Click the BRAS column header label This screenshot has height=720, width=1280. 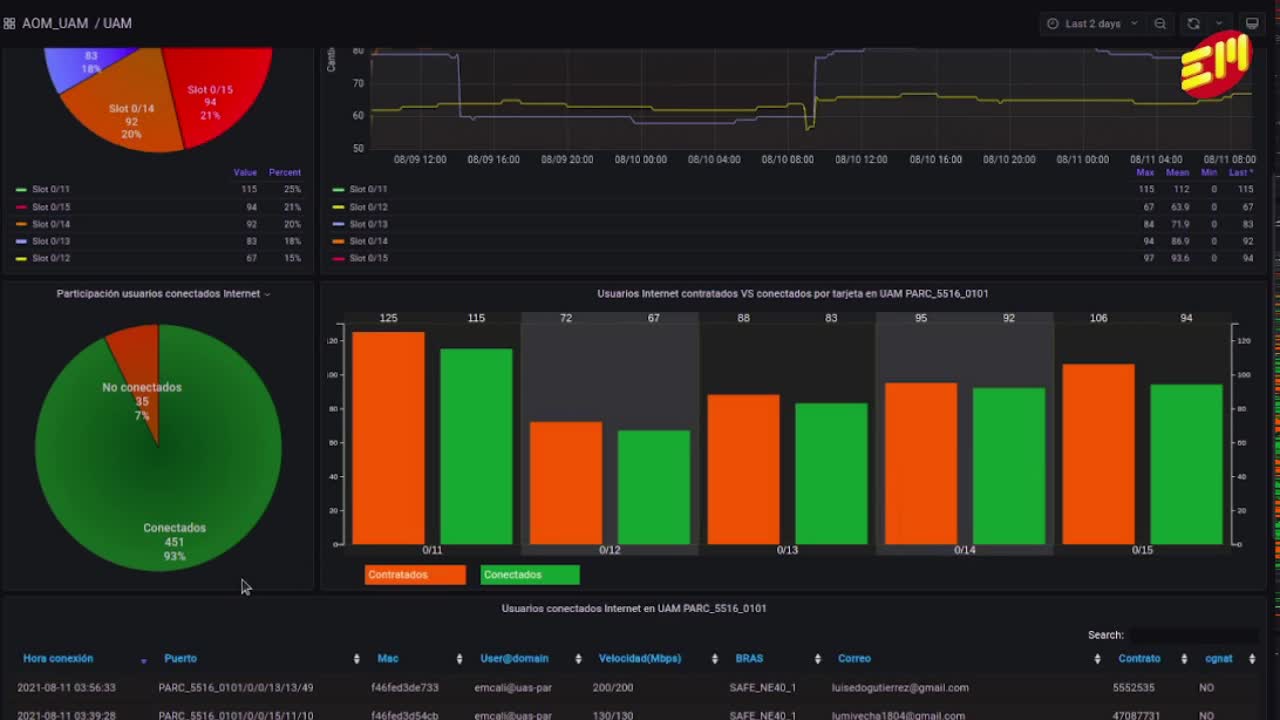pyautogui.click(x=749, y=659)
